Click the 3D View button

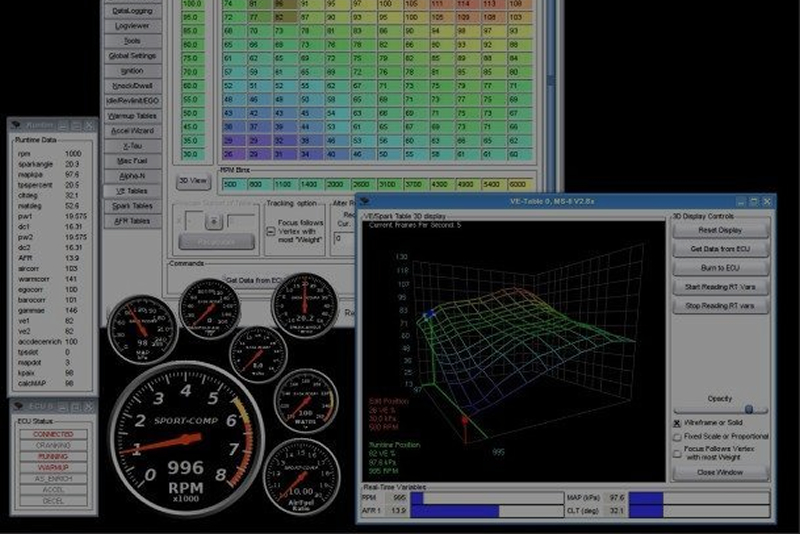pos(193,180)
